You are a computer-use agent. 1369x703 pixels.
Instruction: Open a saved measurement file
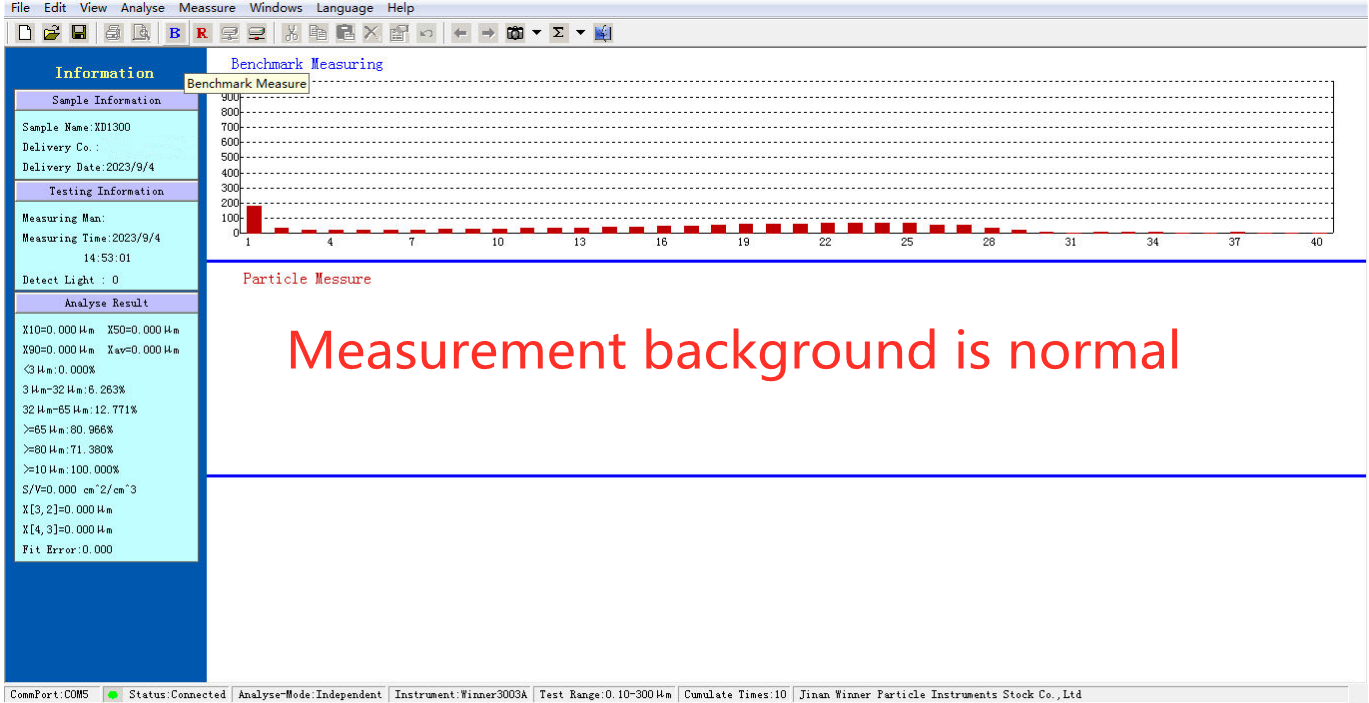tap(51, 32)
